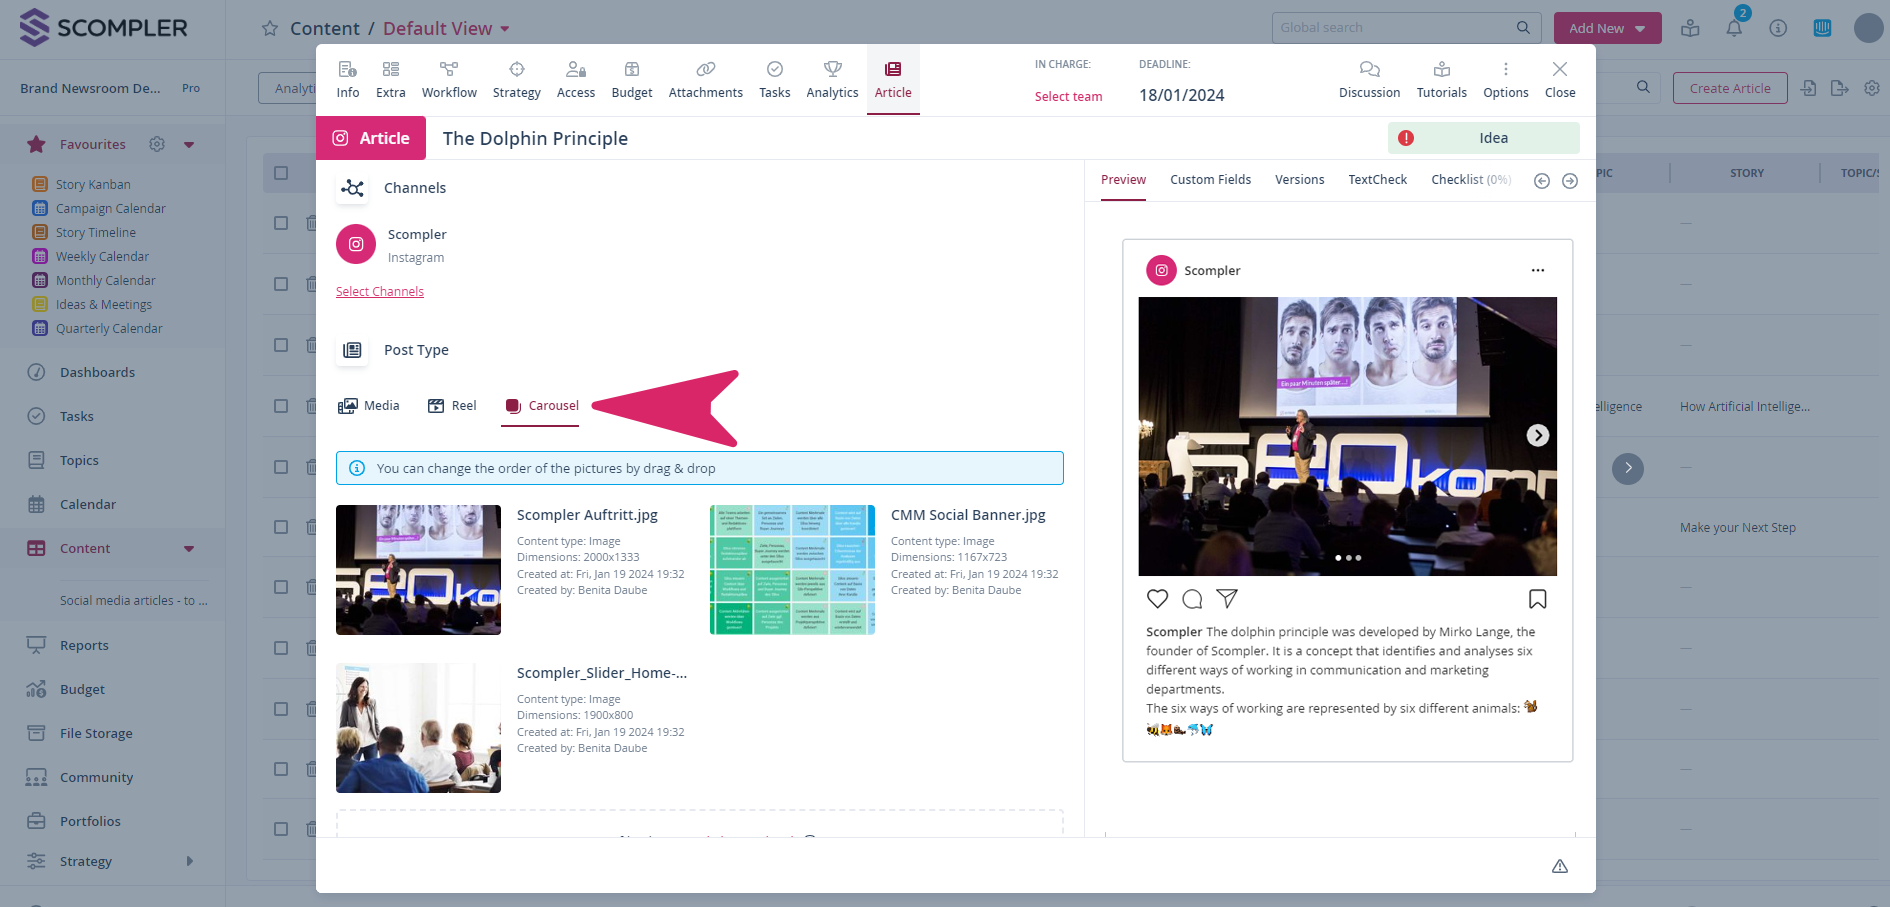Click the Select team link
1890x907 pixels.
click(x=1068, y=97)
